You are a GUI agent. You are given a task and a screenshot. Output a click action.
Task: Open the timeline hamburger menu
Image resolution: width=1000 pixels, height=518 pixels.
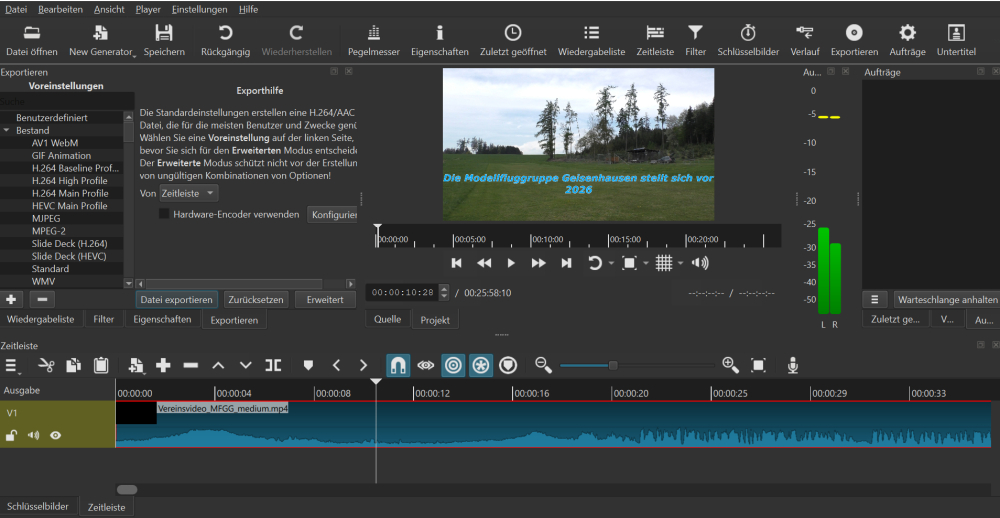11,366
